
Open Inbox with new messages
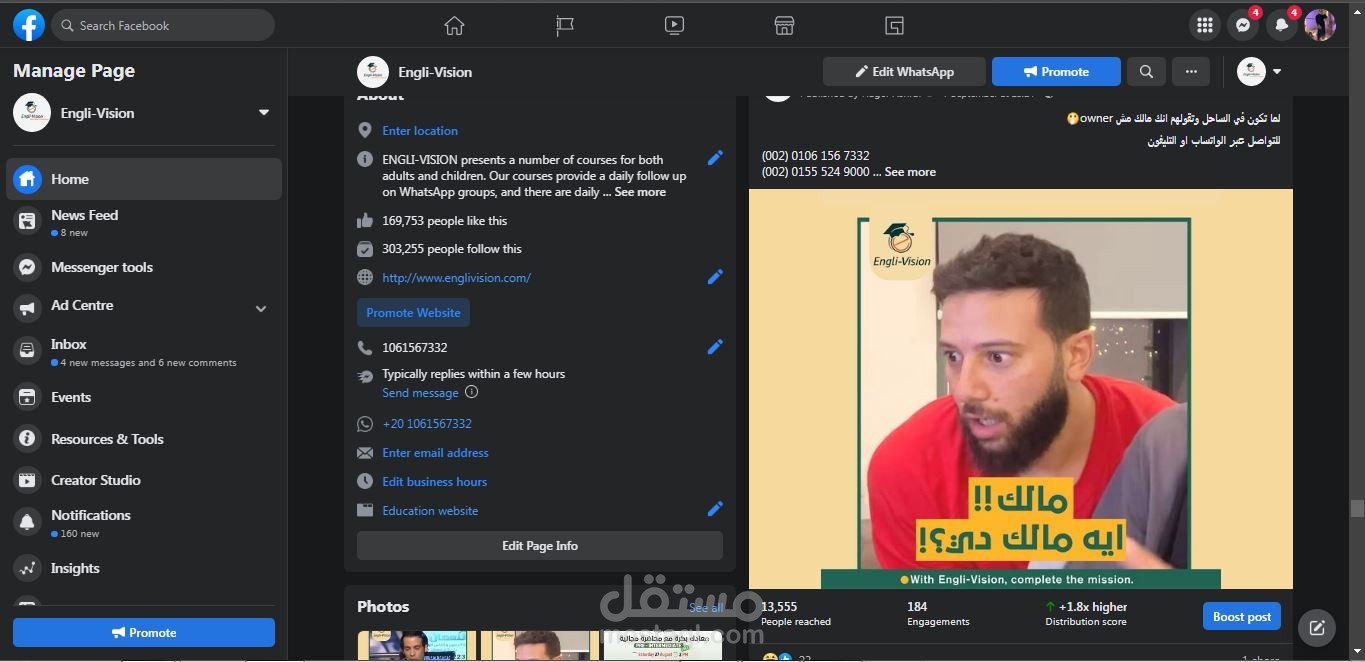tap(144, 352)
